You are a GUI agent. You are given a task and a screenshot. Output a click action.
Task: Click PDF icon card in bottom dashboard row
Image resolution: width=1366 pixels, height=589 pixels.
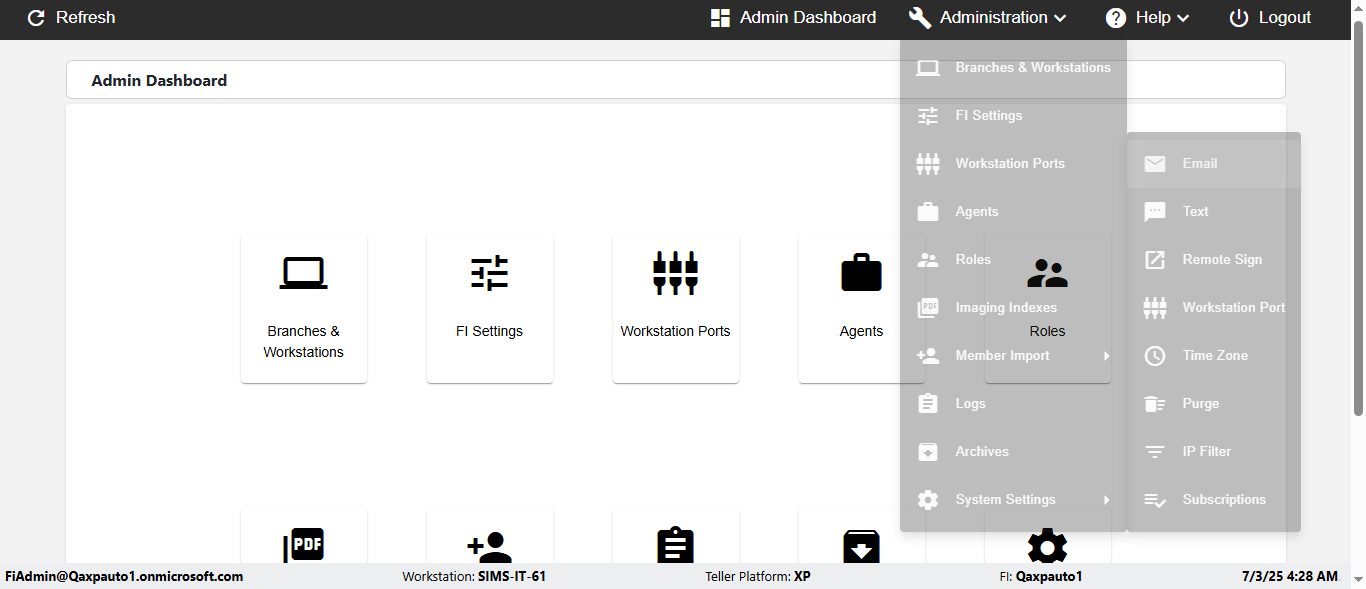304,546
